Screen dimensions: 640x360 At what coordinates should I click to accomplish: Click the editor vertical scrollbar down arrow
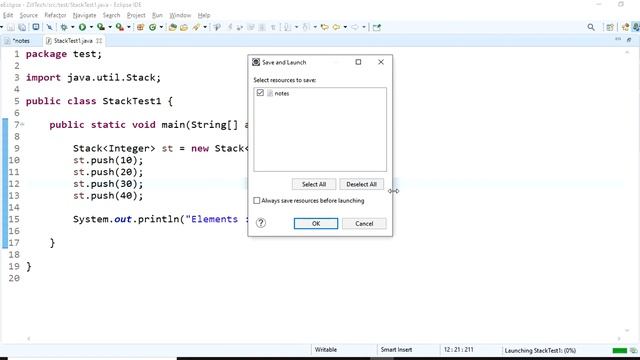pos(627,331)
